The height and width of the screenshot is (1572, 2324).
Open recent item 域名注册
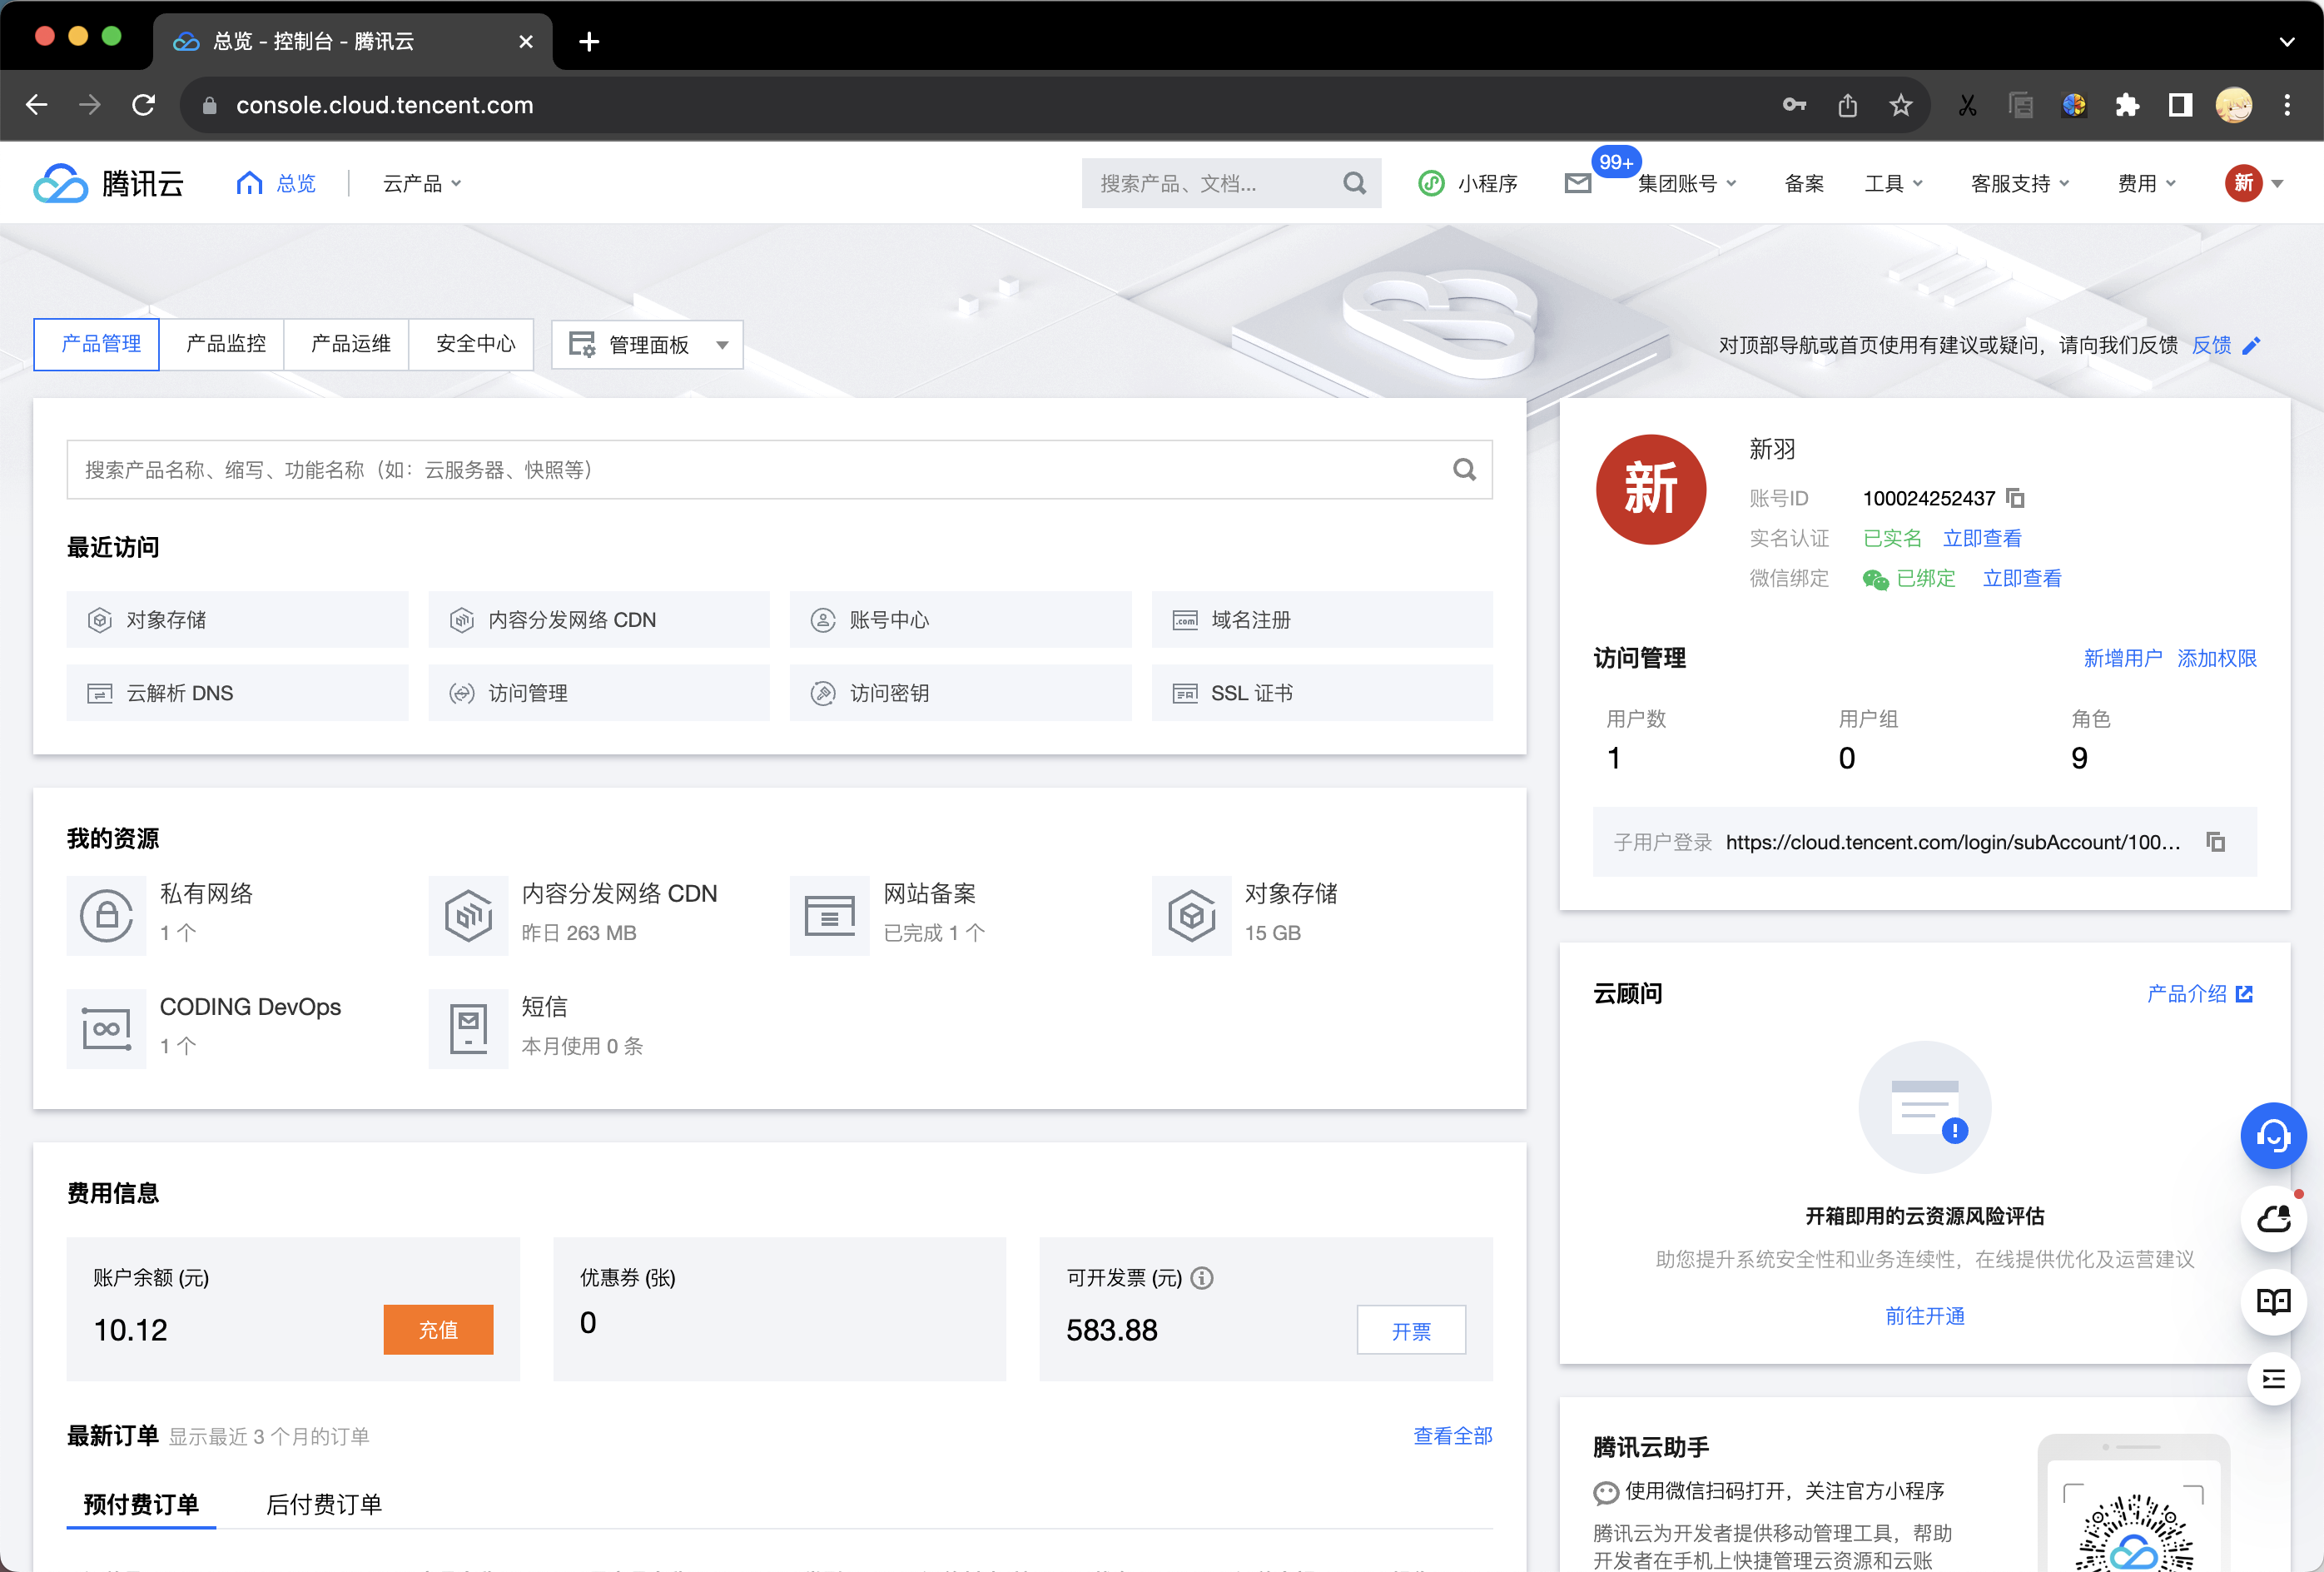pyautogui.click(x=1322, y=619)
